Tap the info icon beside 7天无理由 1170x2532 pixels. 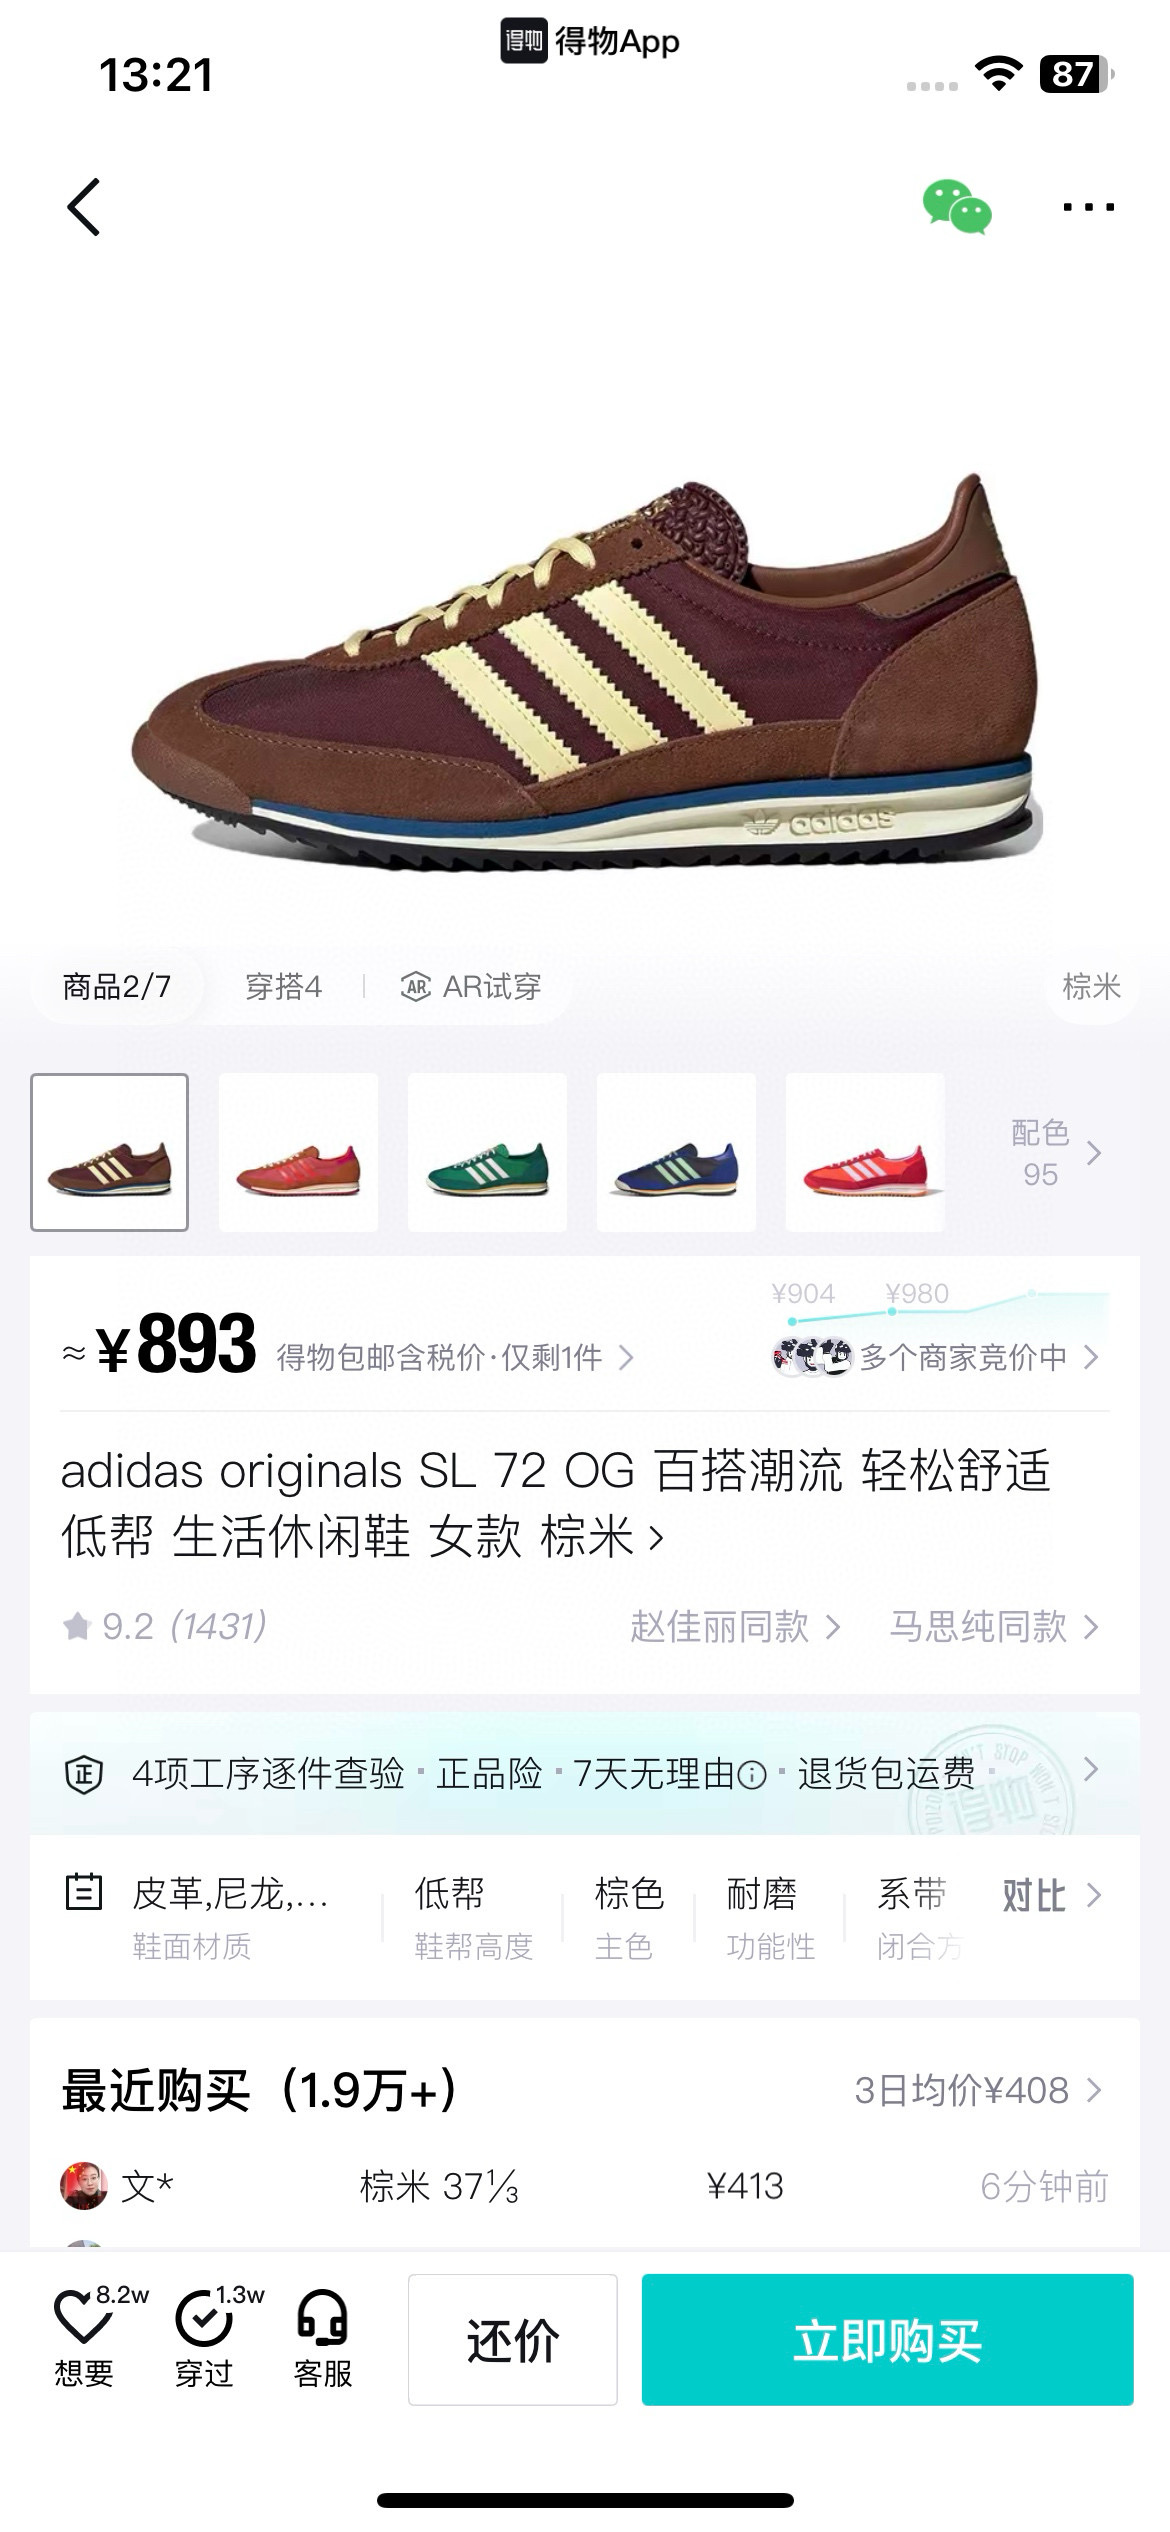752,1775
